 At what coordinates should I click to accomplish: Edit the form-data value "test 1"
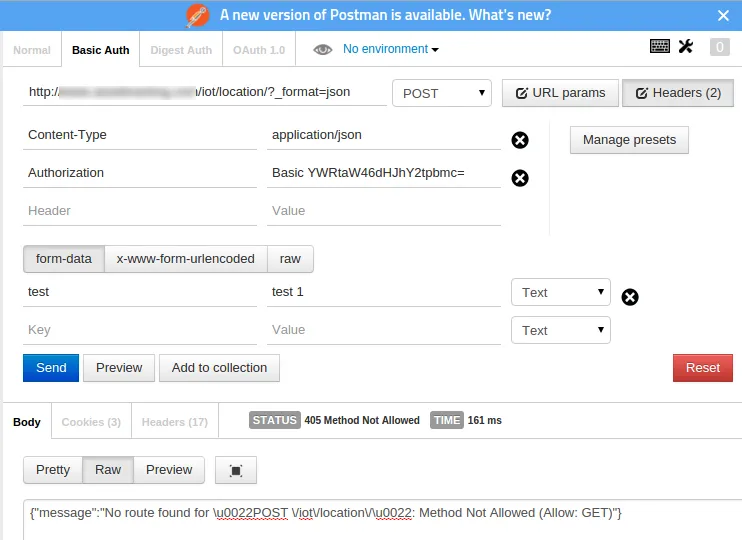click(384, 292)
